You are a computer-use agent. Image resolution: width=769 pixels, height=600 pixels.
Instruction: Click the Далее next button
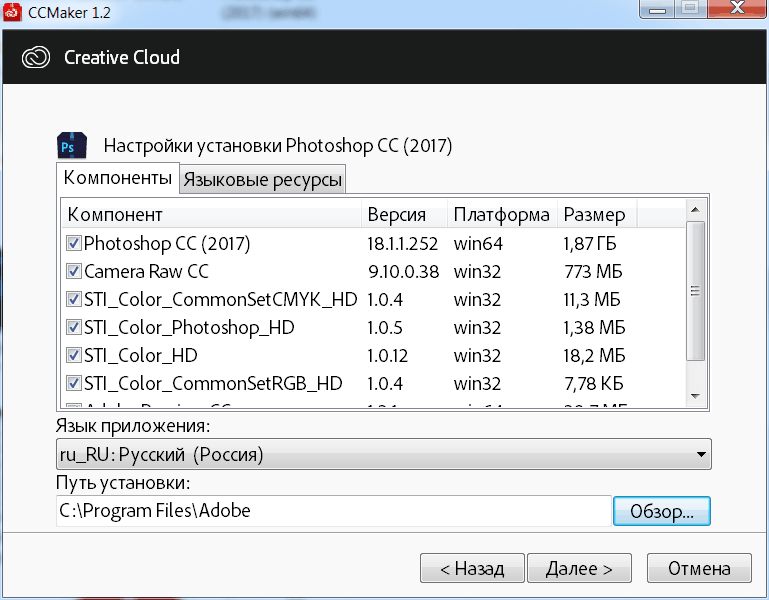pos(579,568)
